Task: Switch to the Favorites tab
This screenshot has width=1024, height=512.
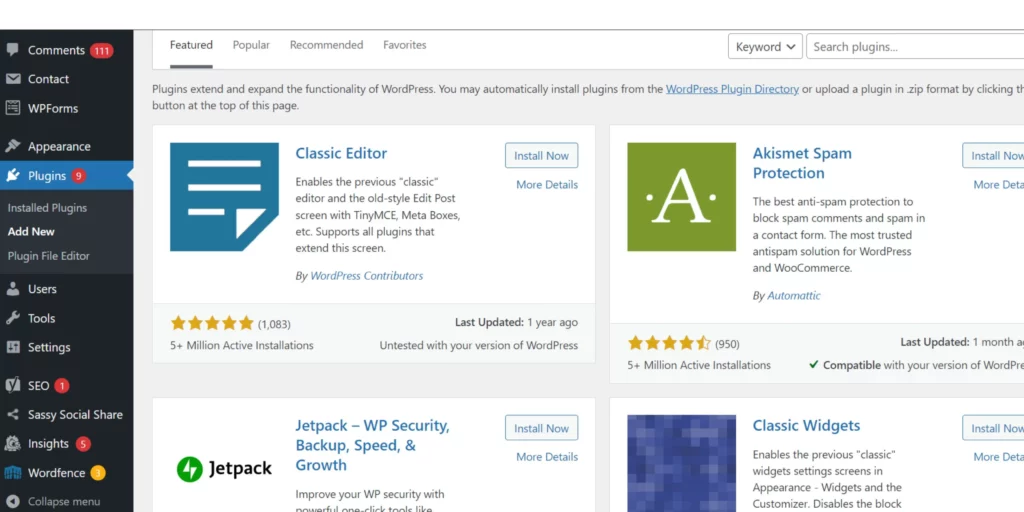Action: (x=404, y=45)
